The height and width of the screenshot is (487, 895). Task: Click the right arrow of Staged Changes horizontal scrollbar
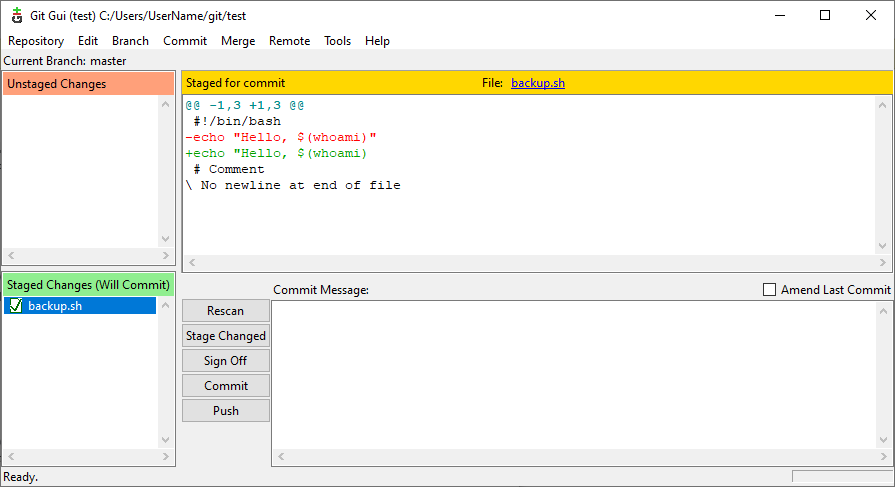point(166,456)
